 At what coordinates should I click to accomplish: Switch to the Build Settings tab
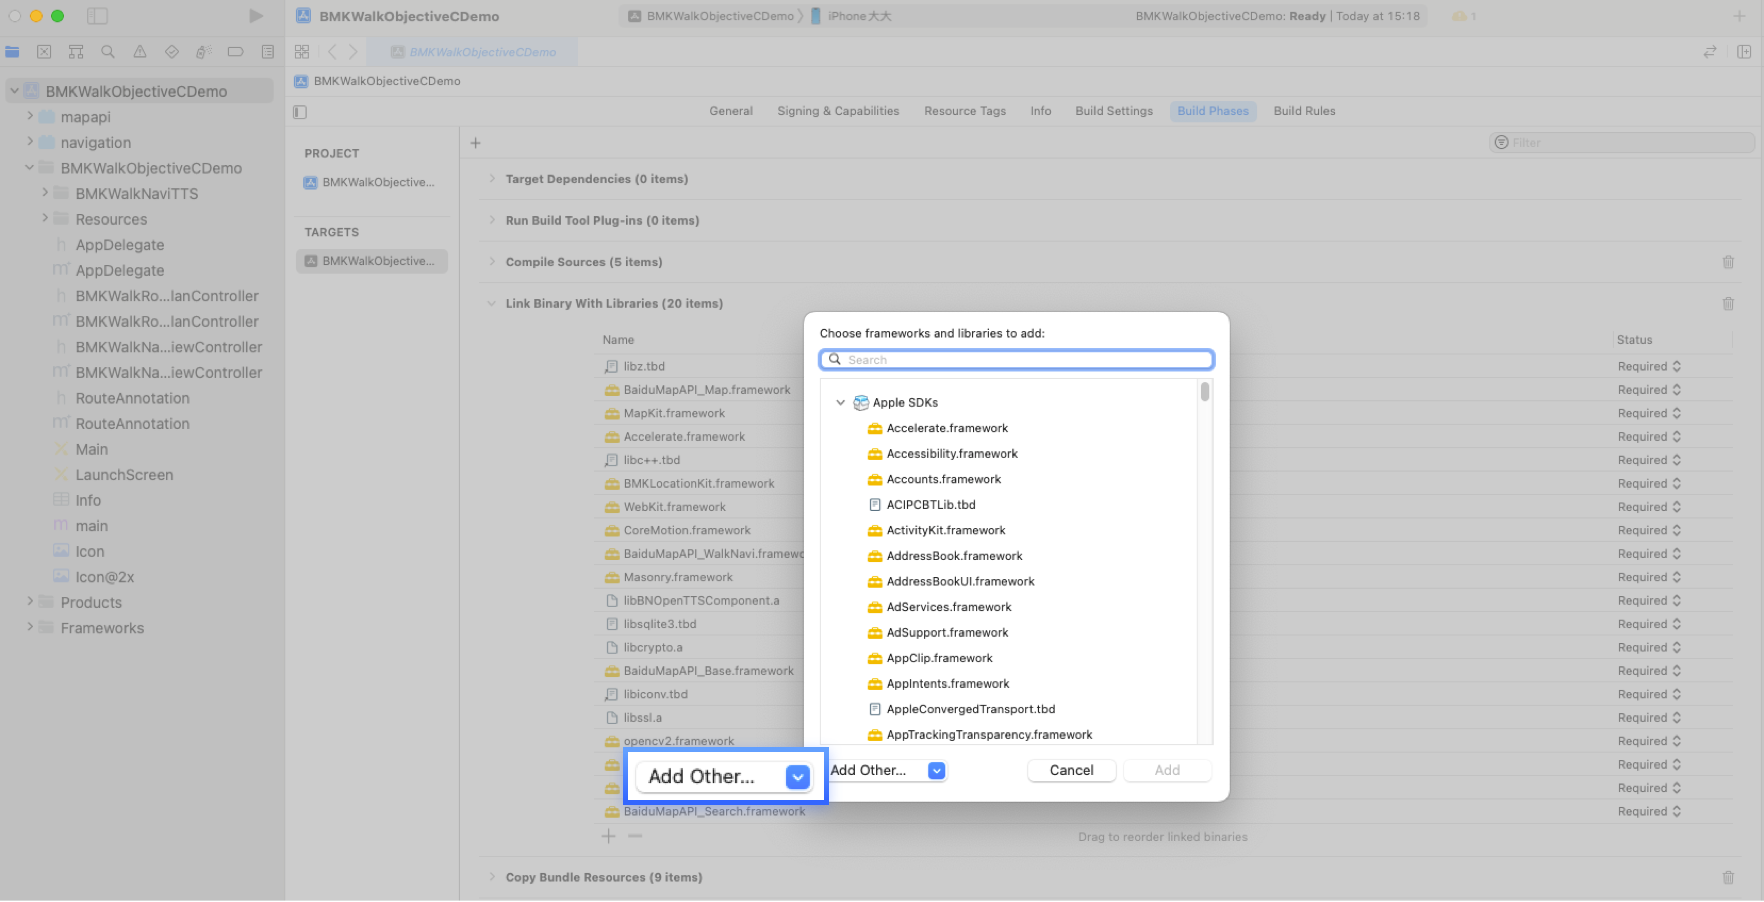[1113, 111]
